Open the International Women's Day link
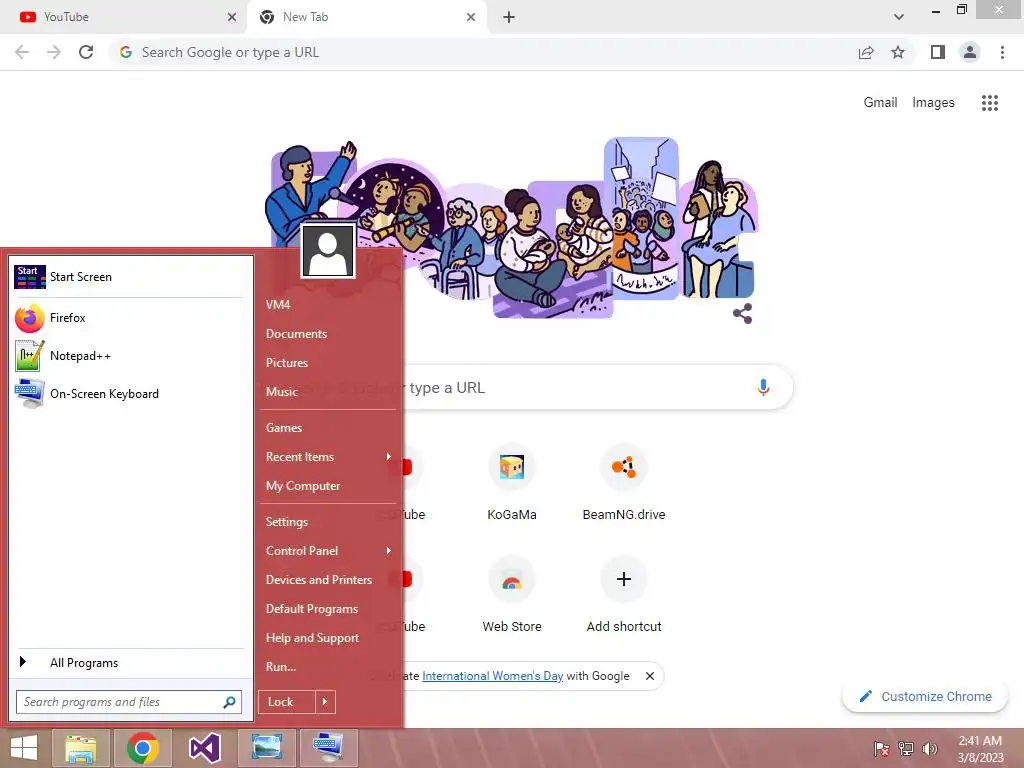Image resolution: width=1024 pixels, height=768 pixels. (492, 676)
